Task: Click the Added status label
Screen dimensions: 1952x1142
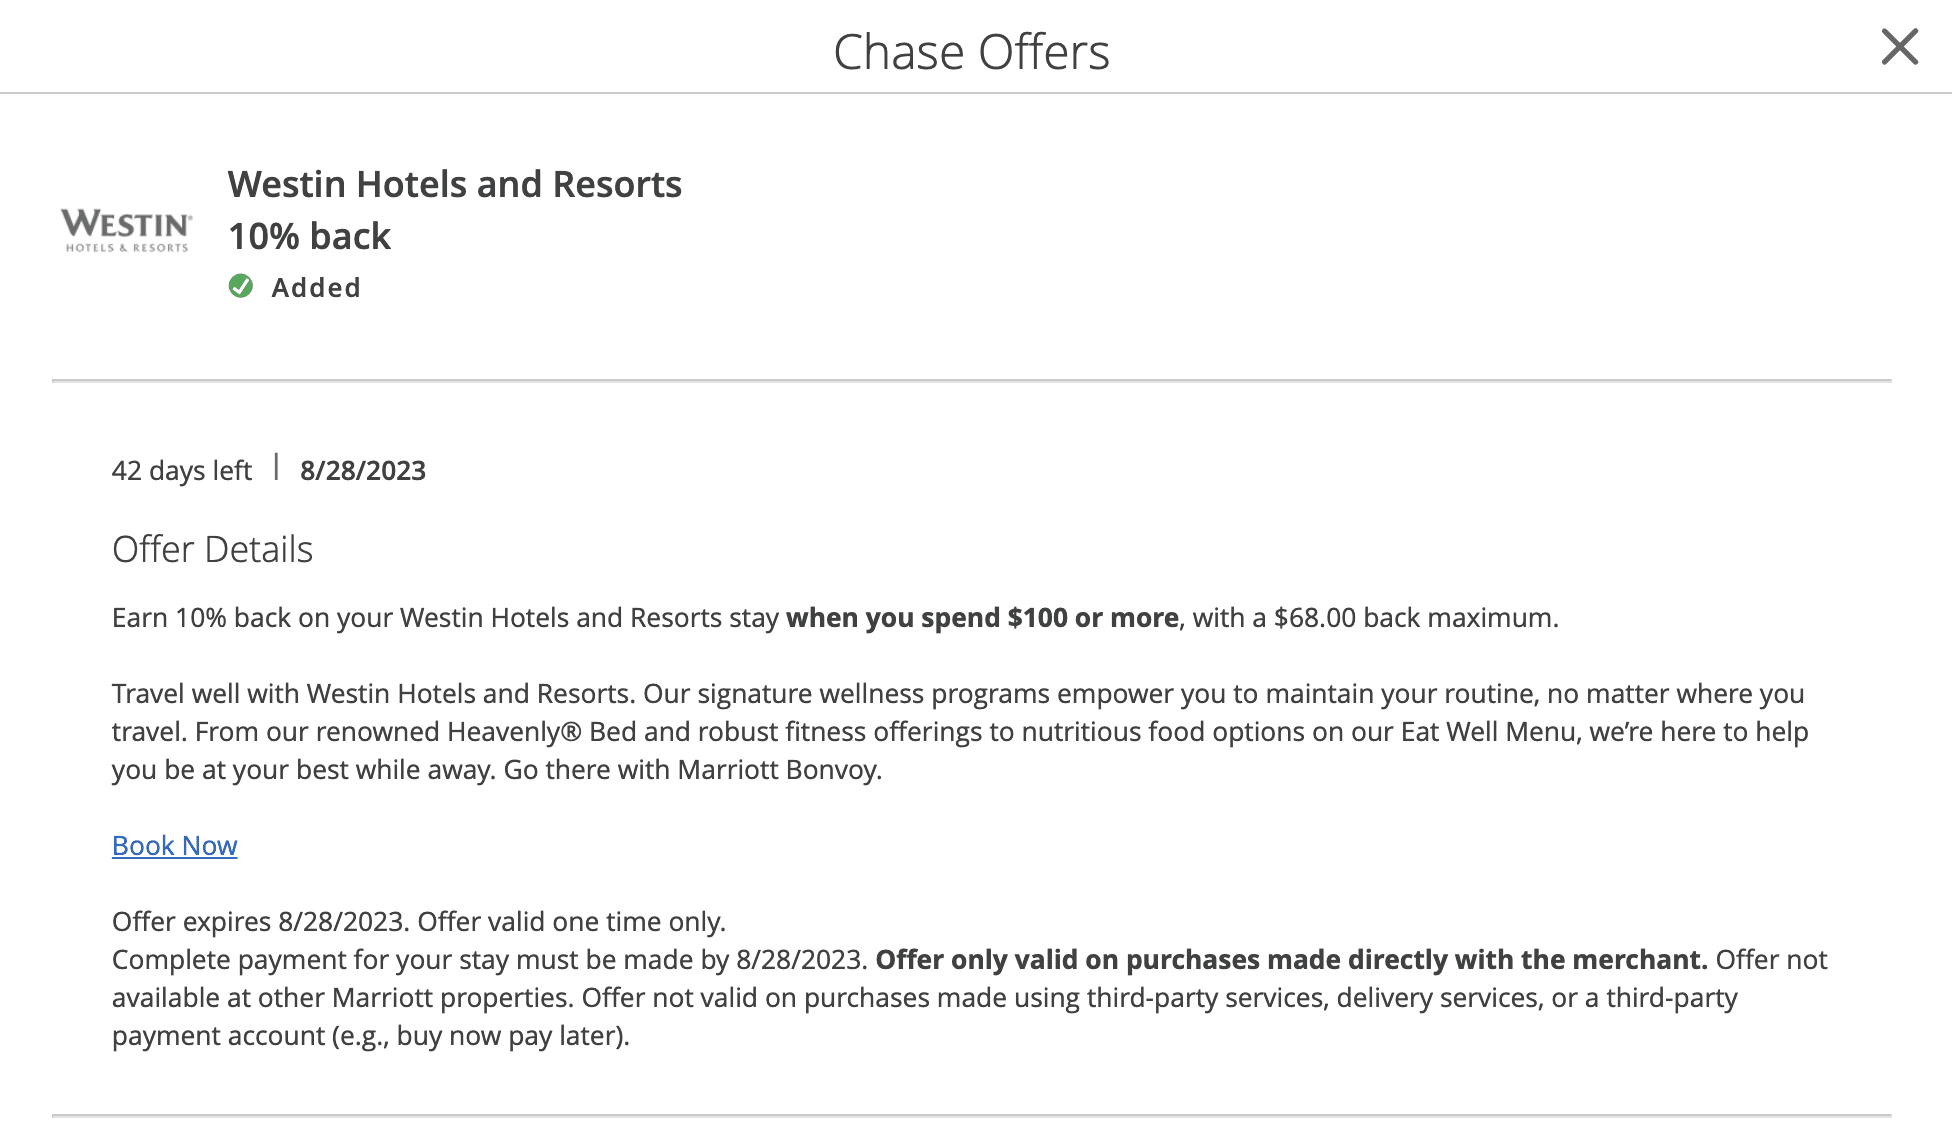Action: pos(316,287)
